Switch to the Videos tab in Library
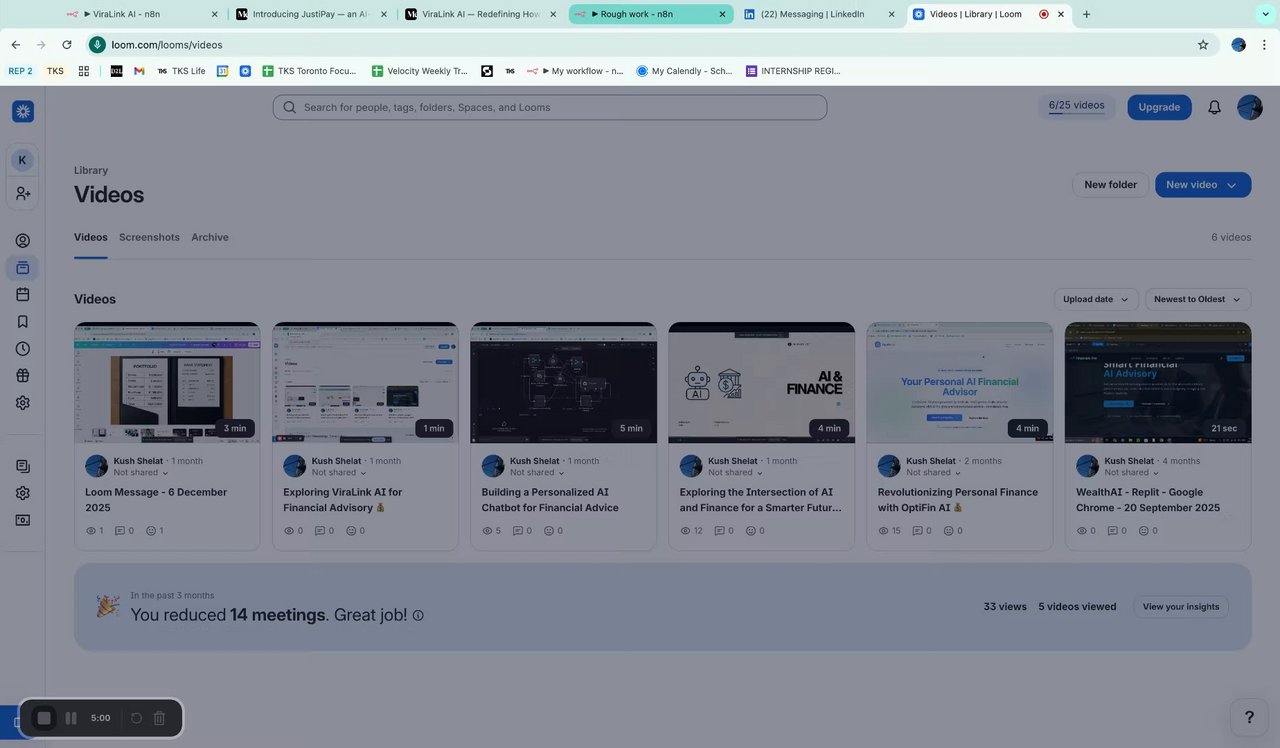Screen dimensions: 1280x748 (91, 237)
